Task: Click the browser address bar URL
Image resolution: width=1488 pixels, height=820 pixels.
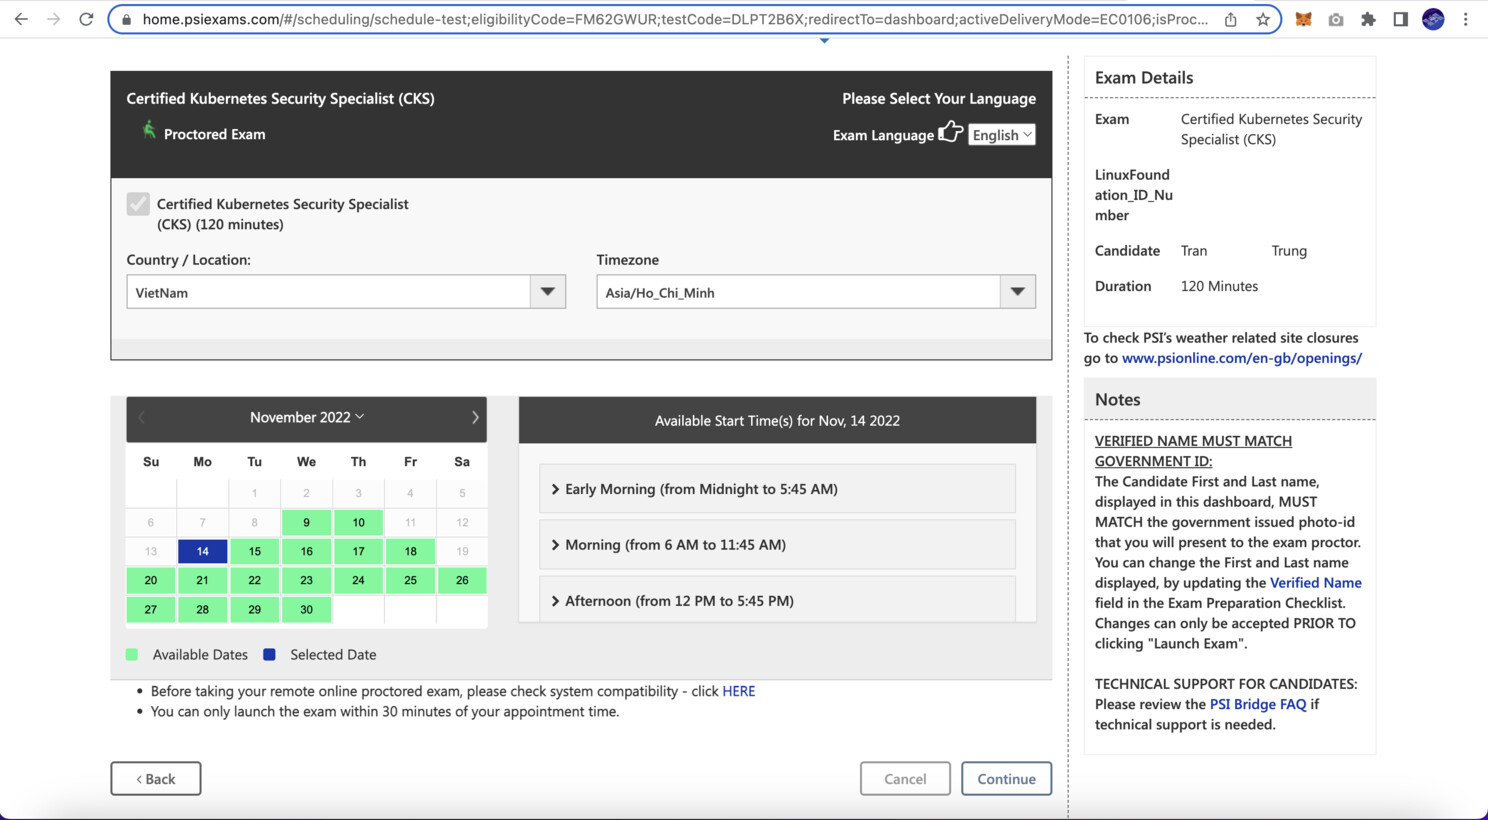Action: [675, 19]
